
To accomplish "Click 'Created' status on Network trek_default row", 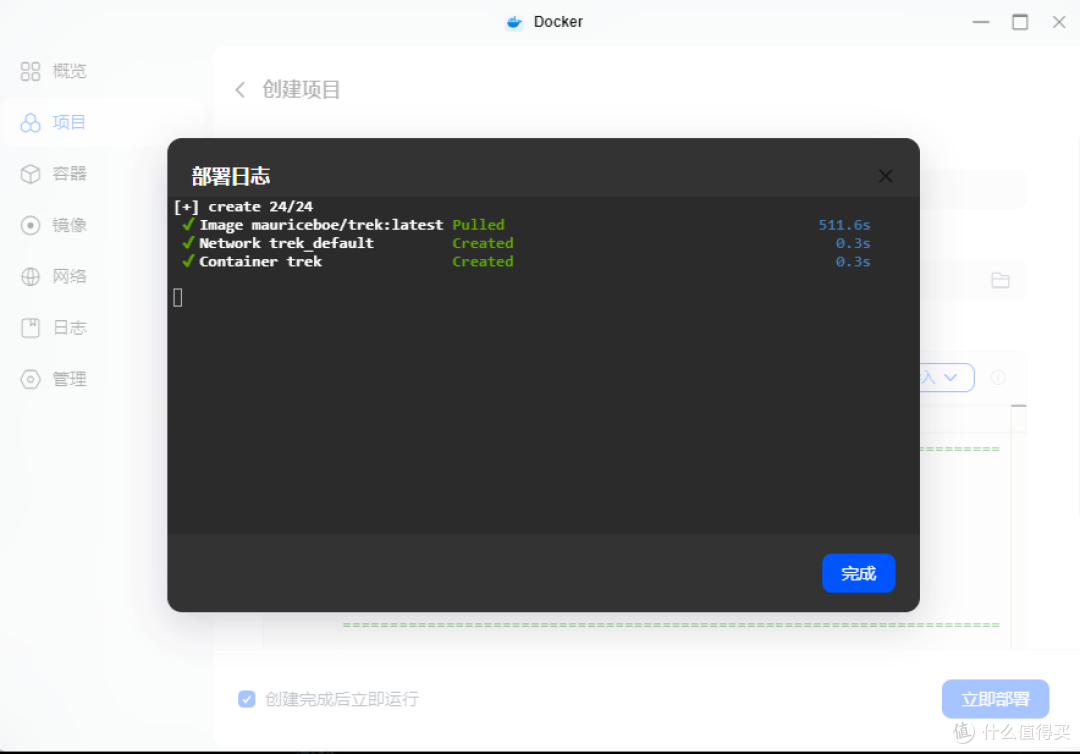I will [483, 243].
